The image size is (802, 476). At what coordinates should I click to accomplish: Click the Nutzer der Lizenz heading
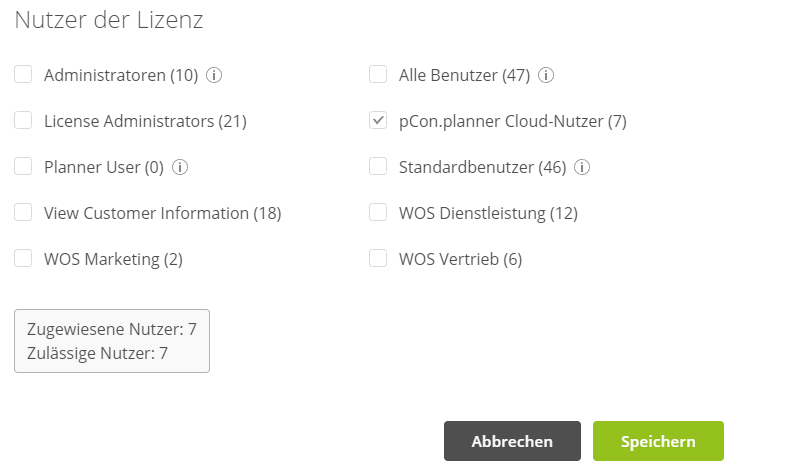tap(108, 20)
